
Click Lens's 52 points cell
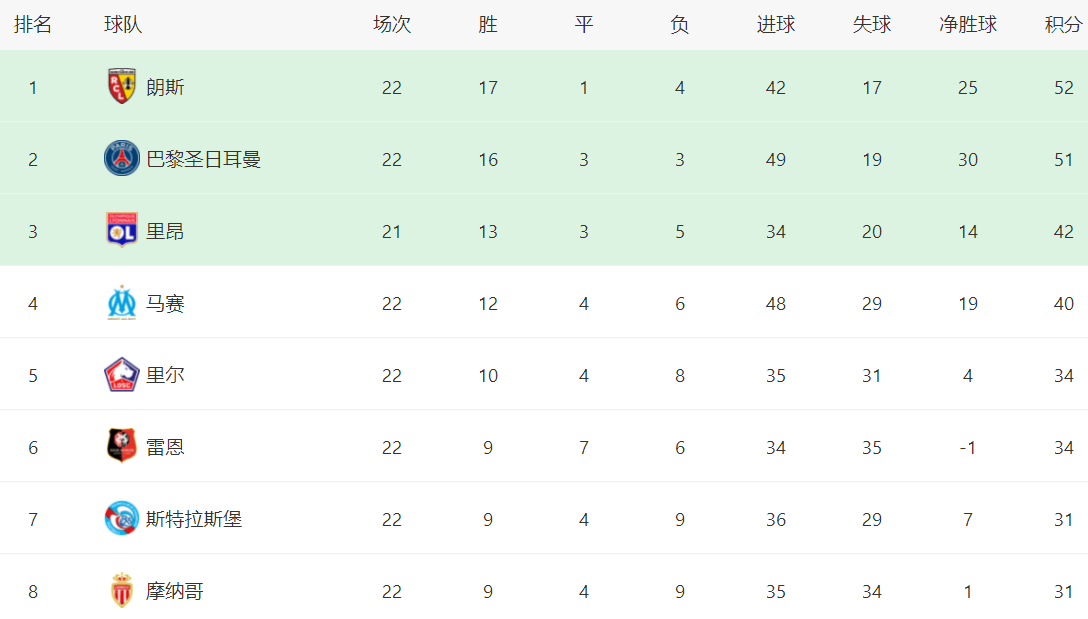click(1063, 87)
